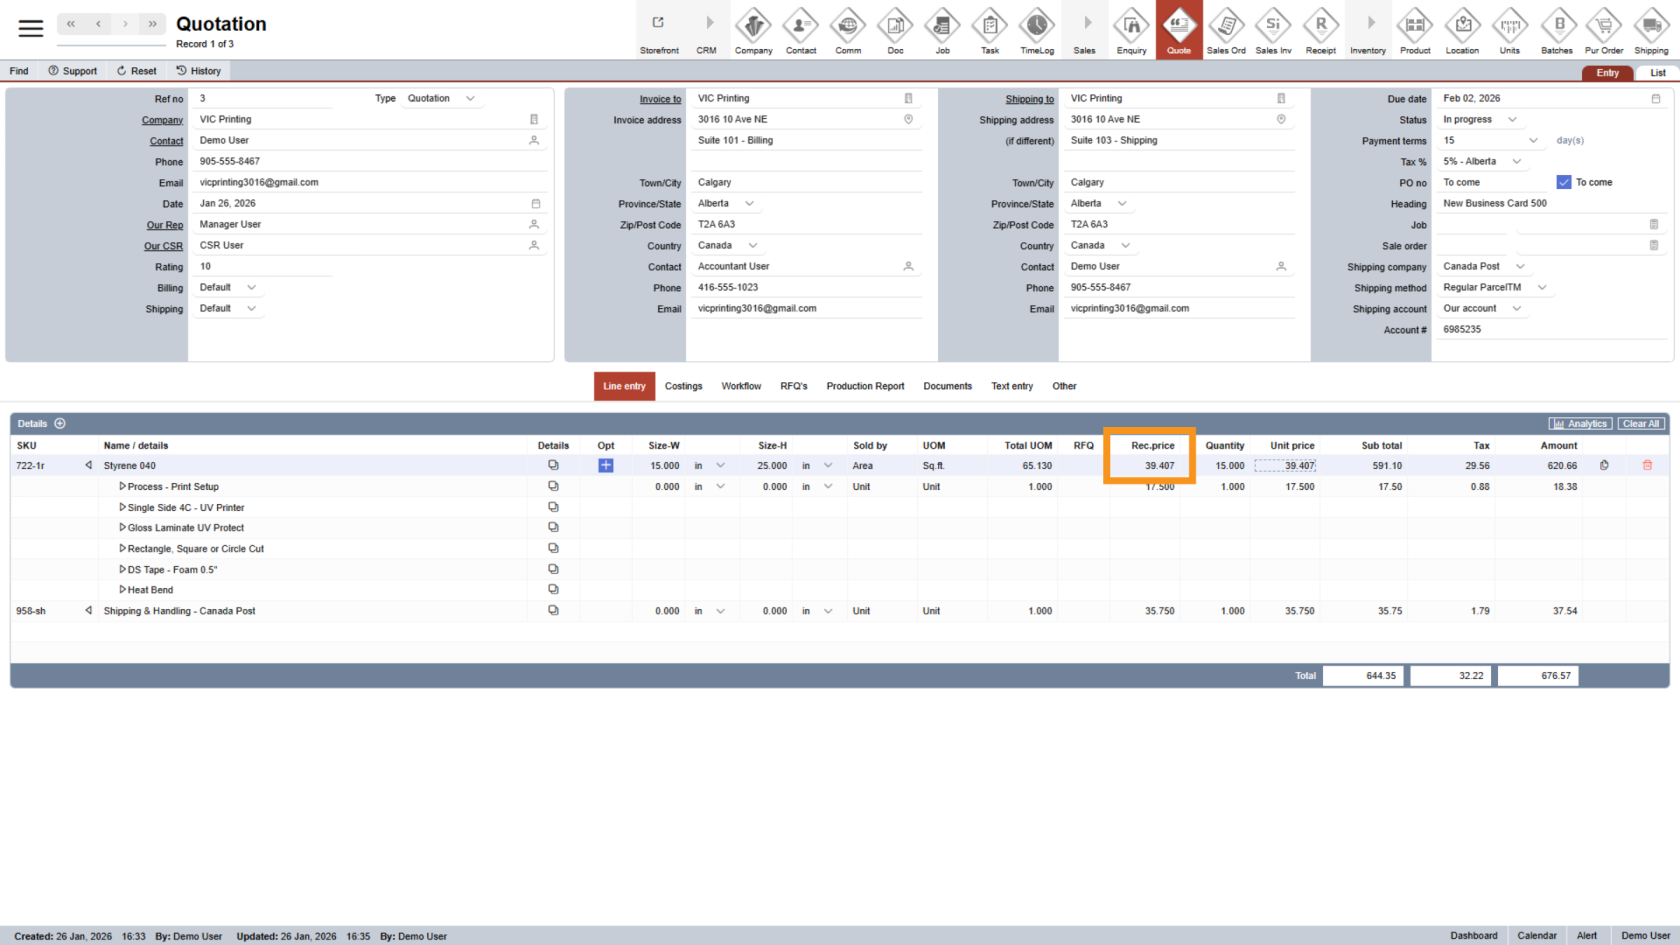Expand the Process - Print Setup row
This screenshot has width=1680, height=945.
tap(122, 487)
